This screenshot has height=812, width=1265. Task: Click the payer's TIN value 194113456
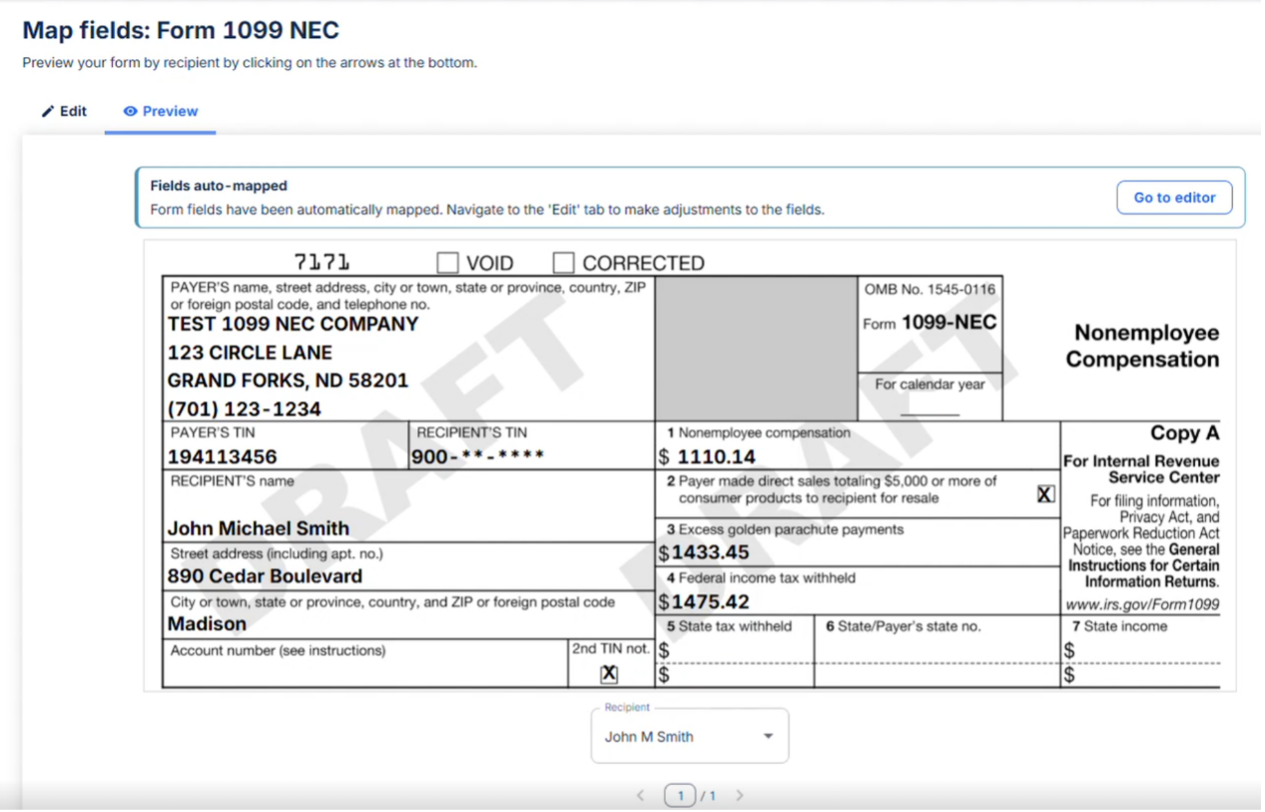(222, 457)
